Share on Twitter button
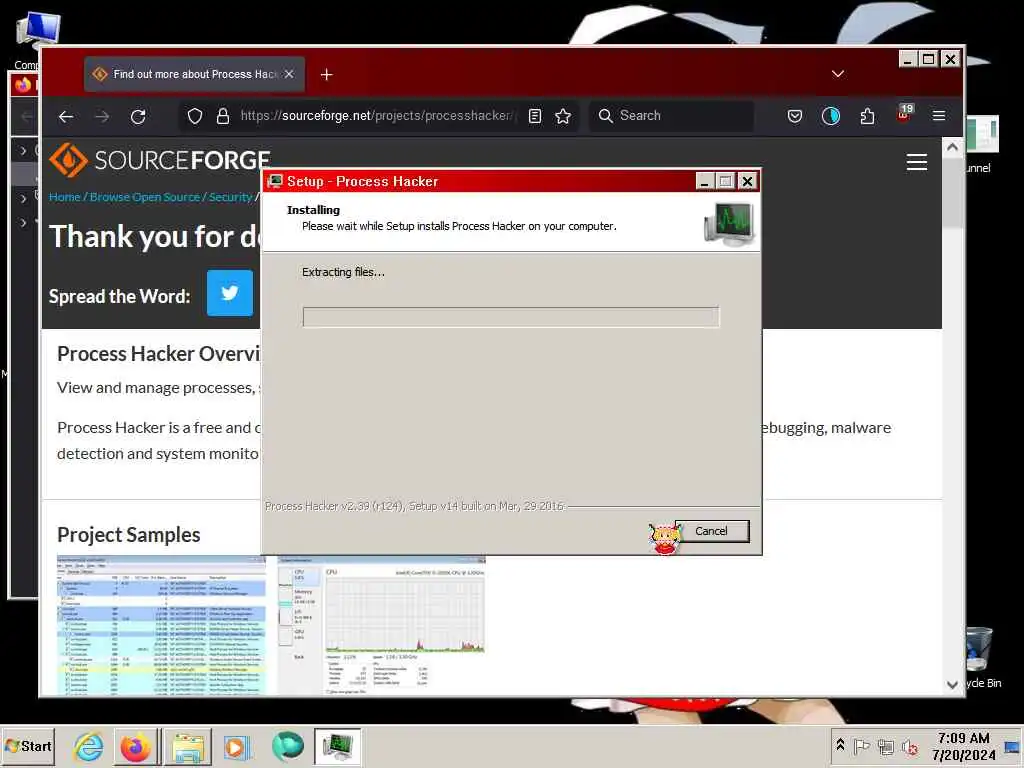This screenshot has width=1024, height=768. (230, 293)
